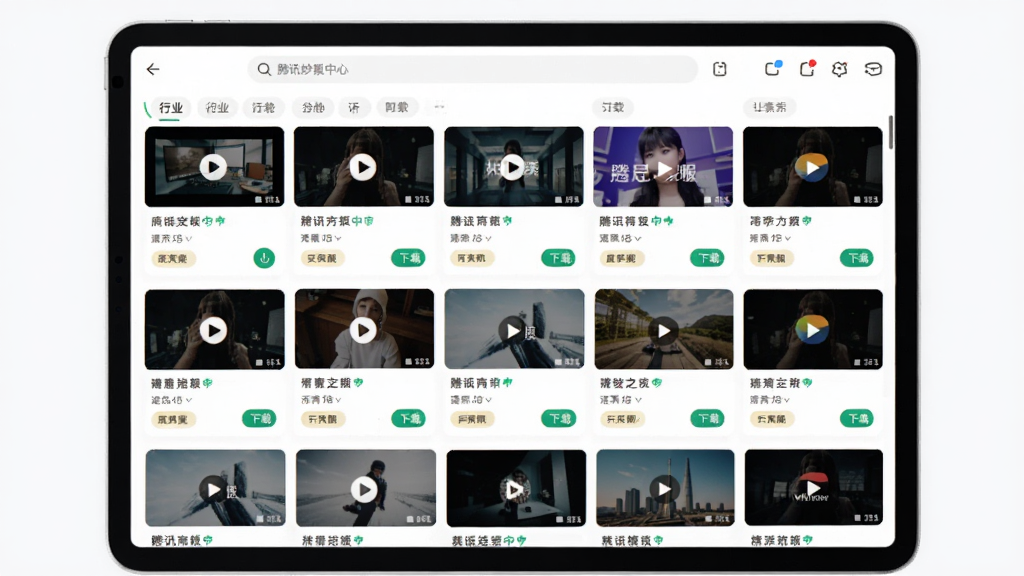Click the colored play circle in second row's last card
The height and width of the screenshot is (576, 1024).
[x=812, y=330]
